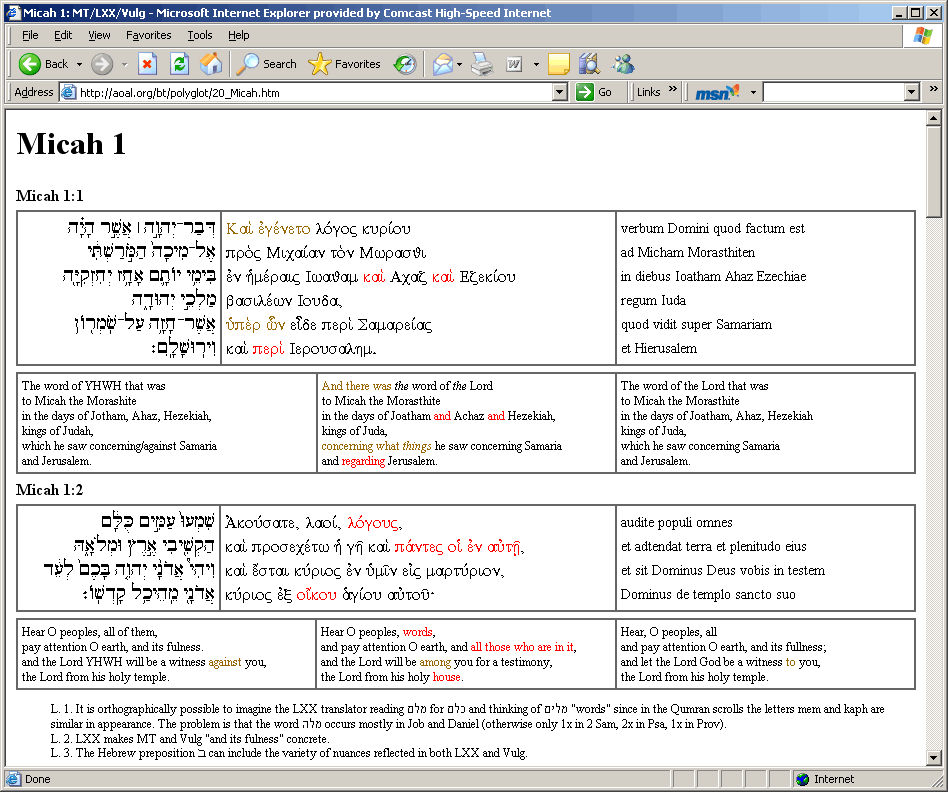Go to the Home page icon
Viewport: 948px width, 792px height.
[210, 64]
